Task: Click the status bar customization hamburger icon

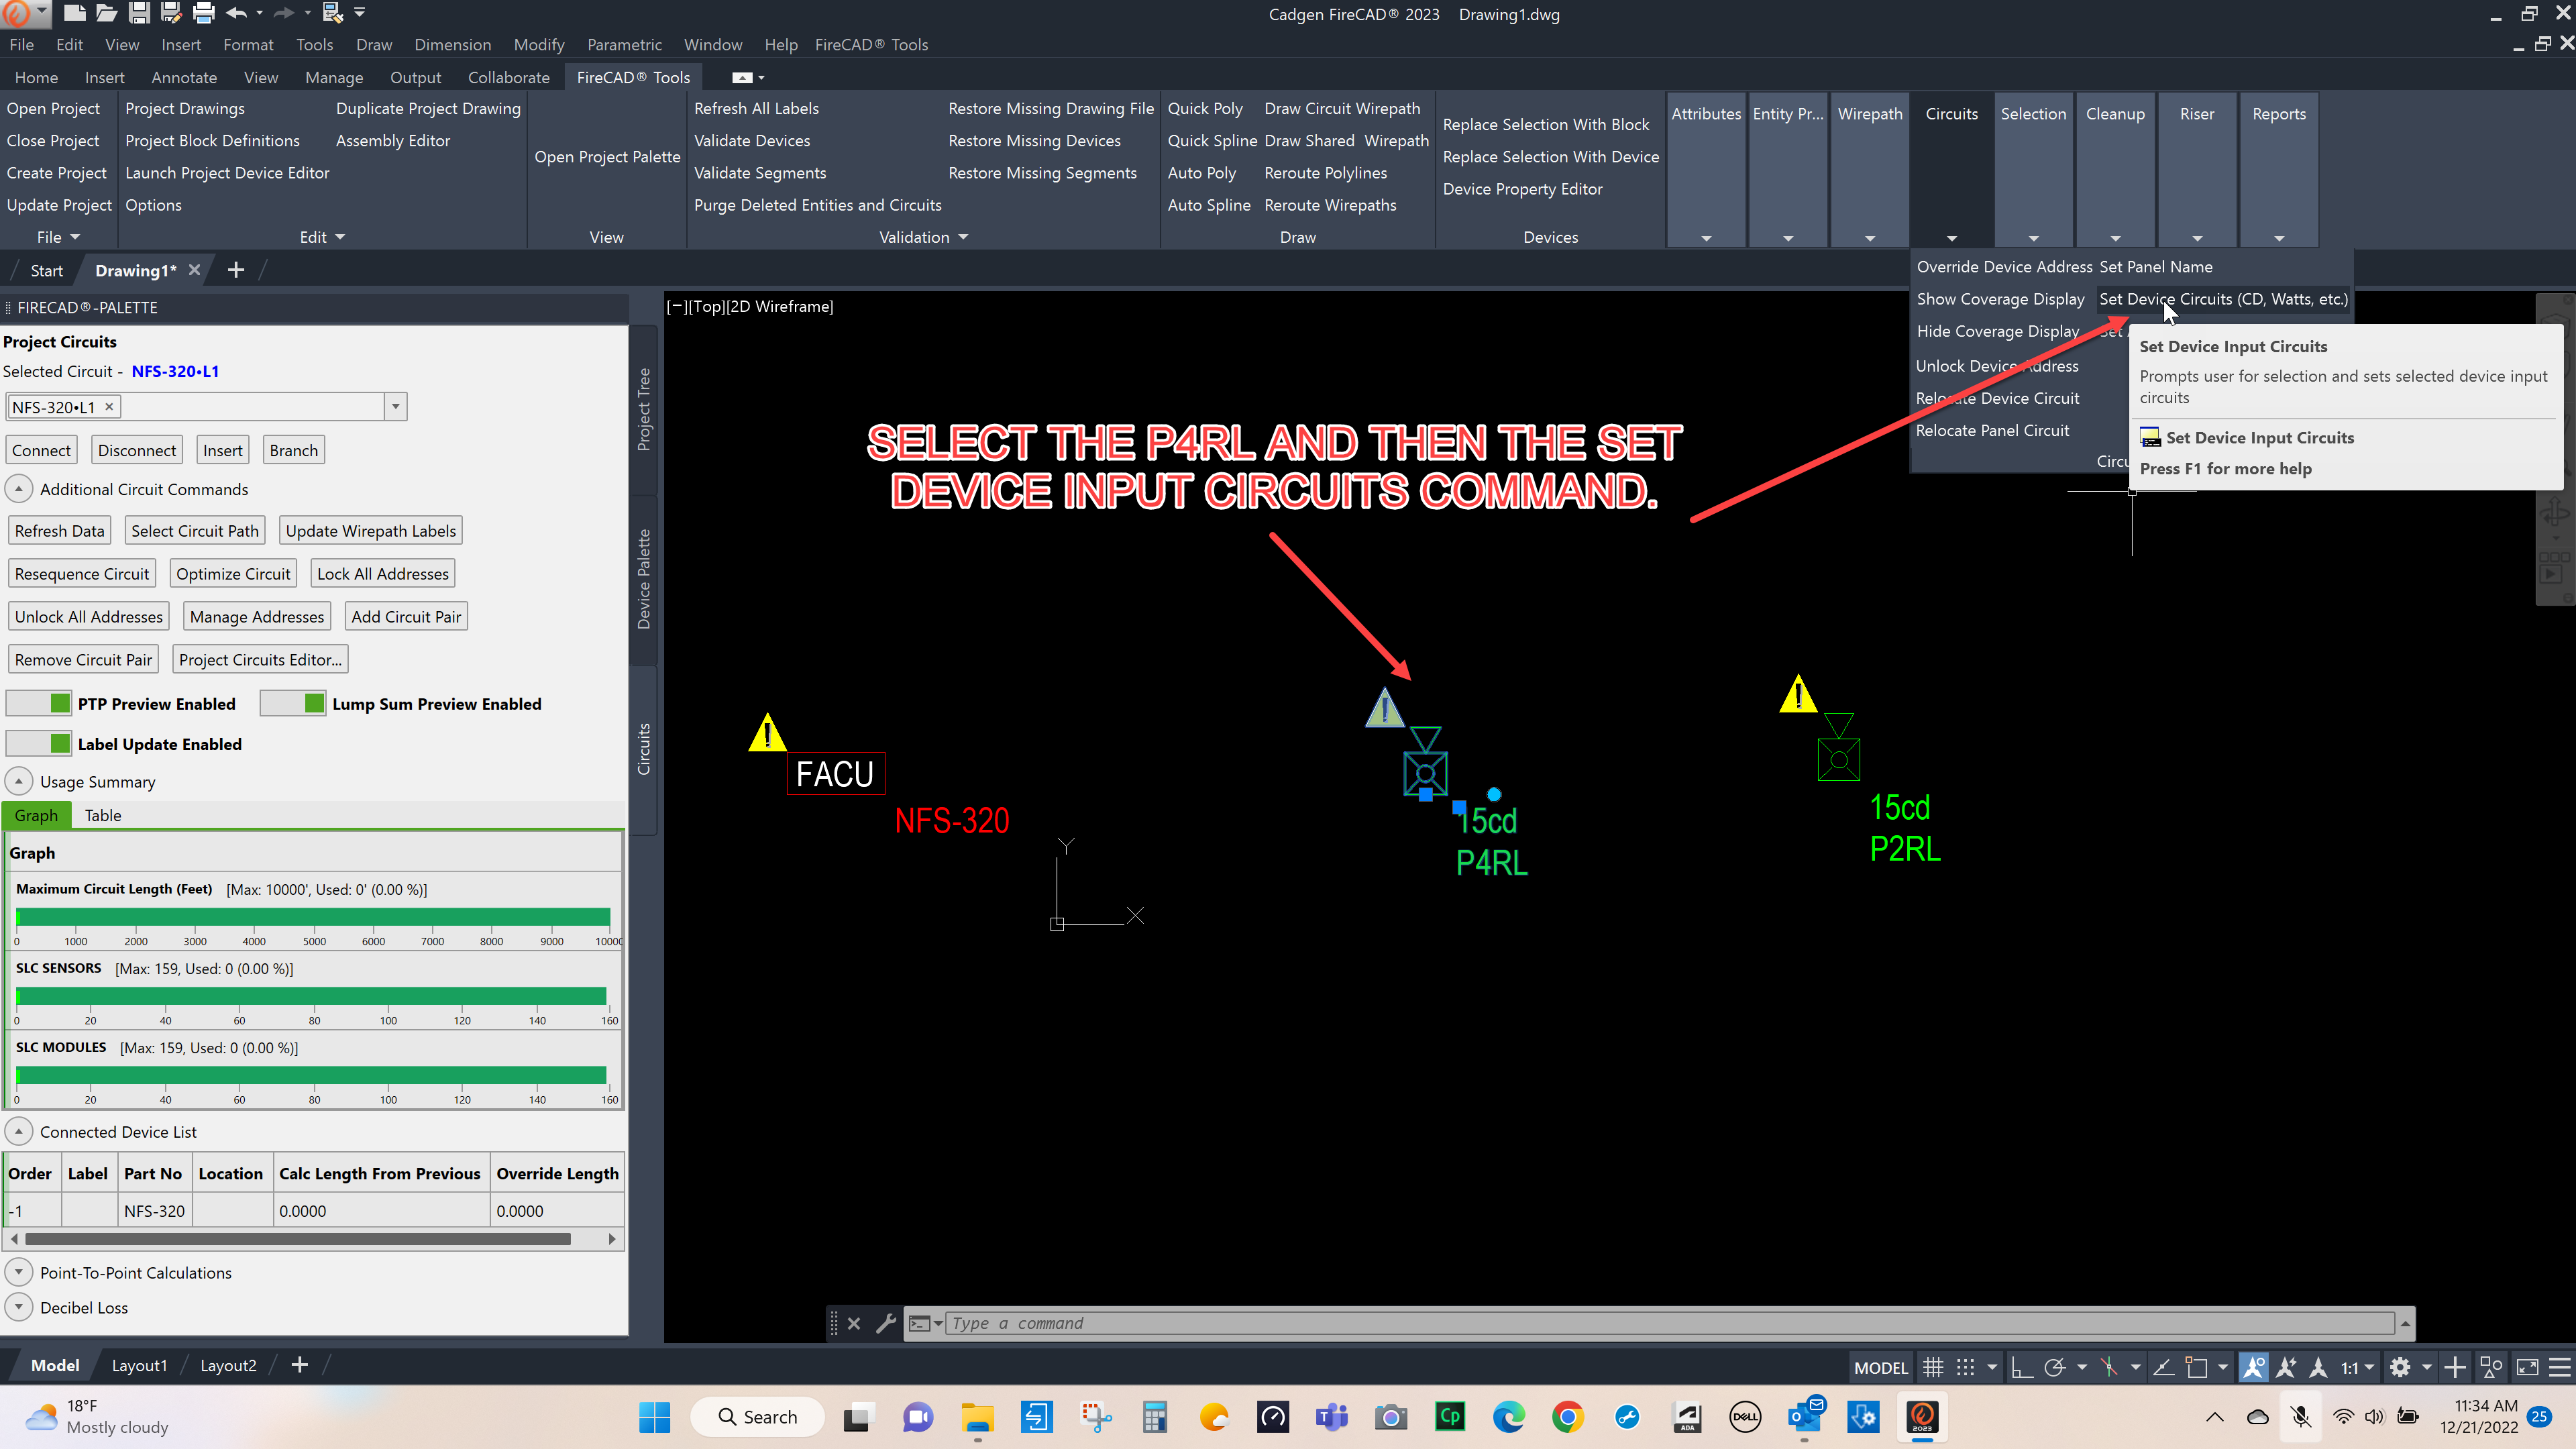Action: 2560,1367
